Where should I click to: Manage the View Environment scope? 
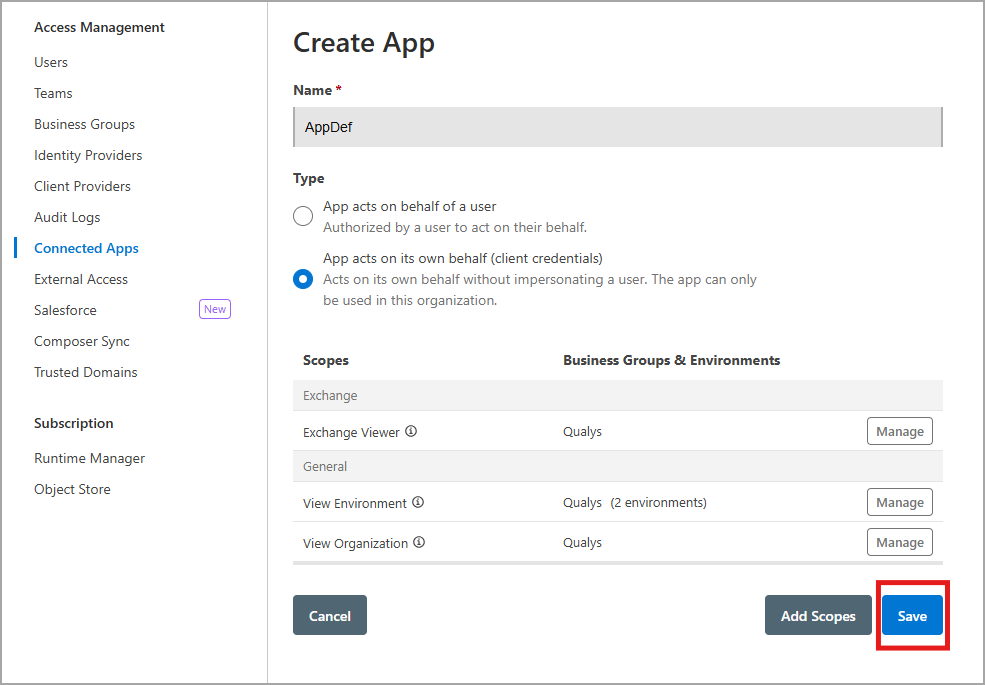pyautogui.click(x=899, y=502)
